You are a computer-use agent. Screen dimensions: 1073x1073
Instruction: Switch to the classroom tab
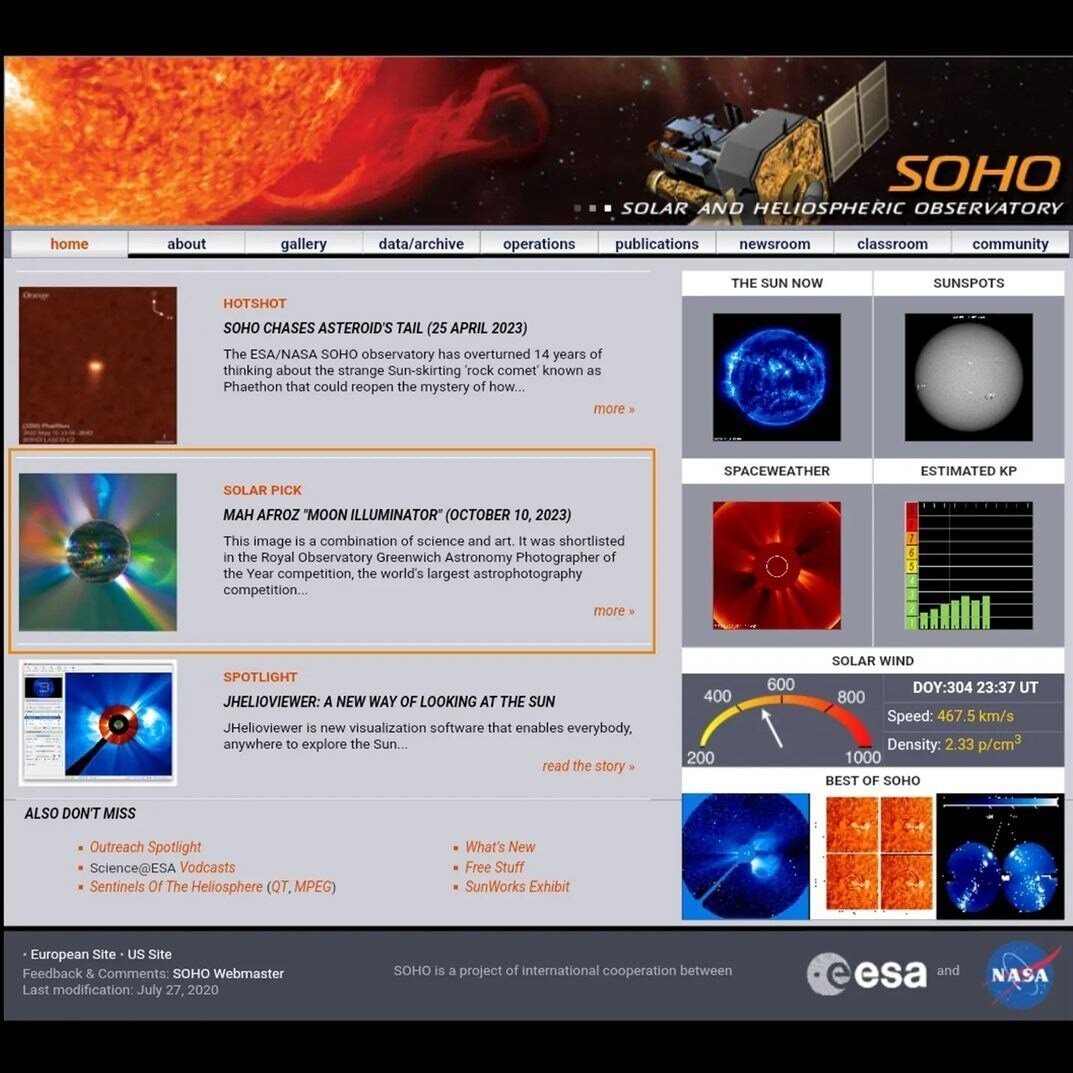[892, 244]
